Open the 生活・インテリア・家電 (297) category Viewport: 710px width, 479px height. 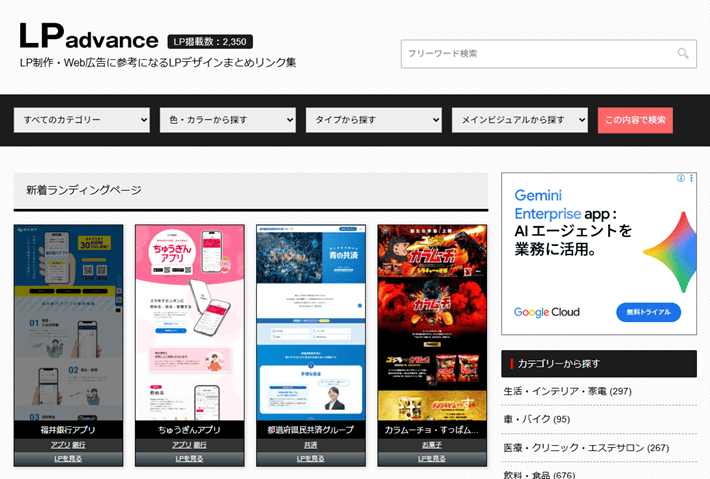[x=568, y=391]
